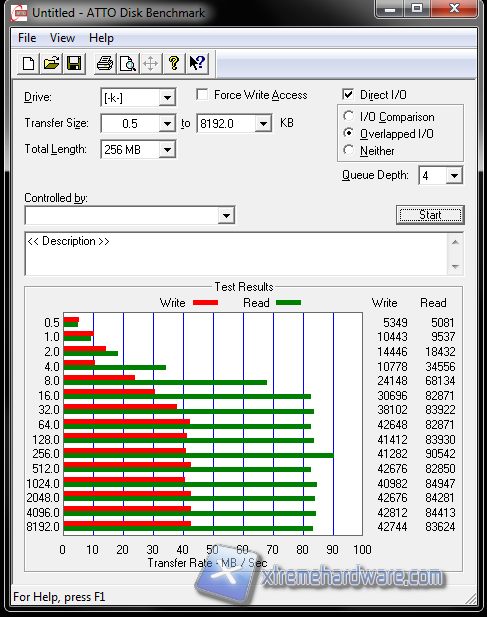Click the Save floppy disk icon
Image resolution: width=487 pixels, height=617 pixels.
[x=74, y=63]
